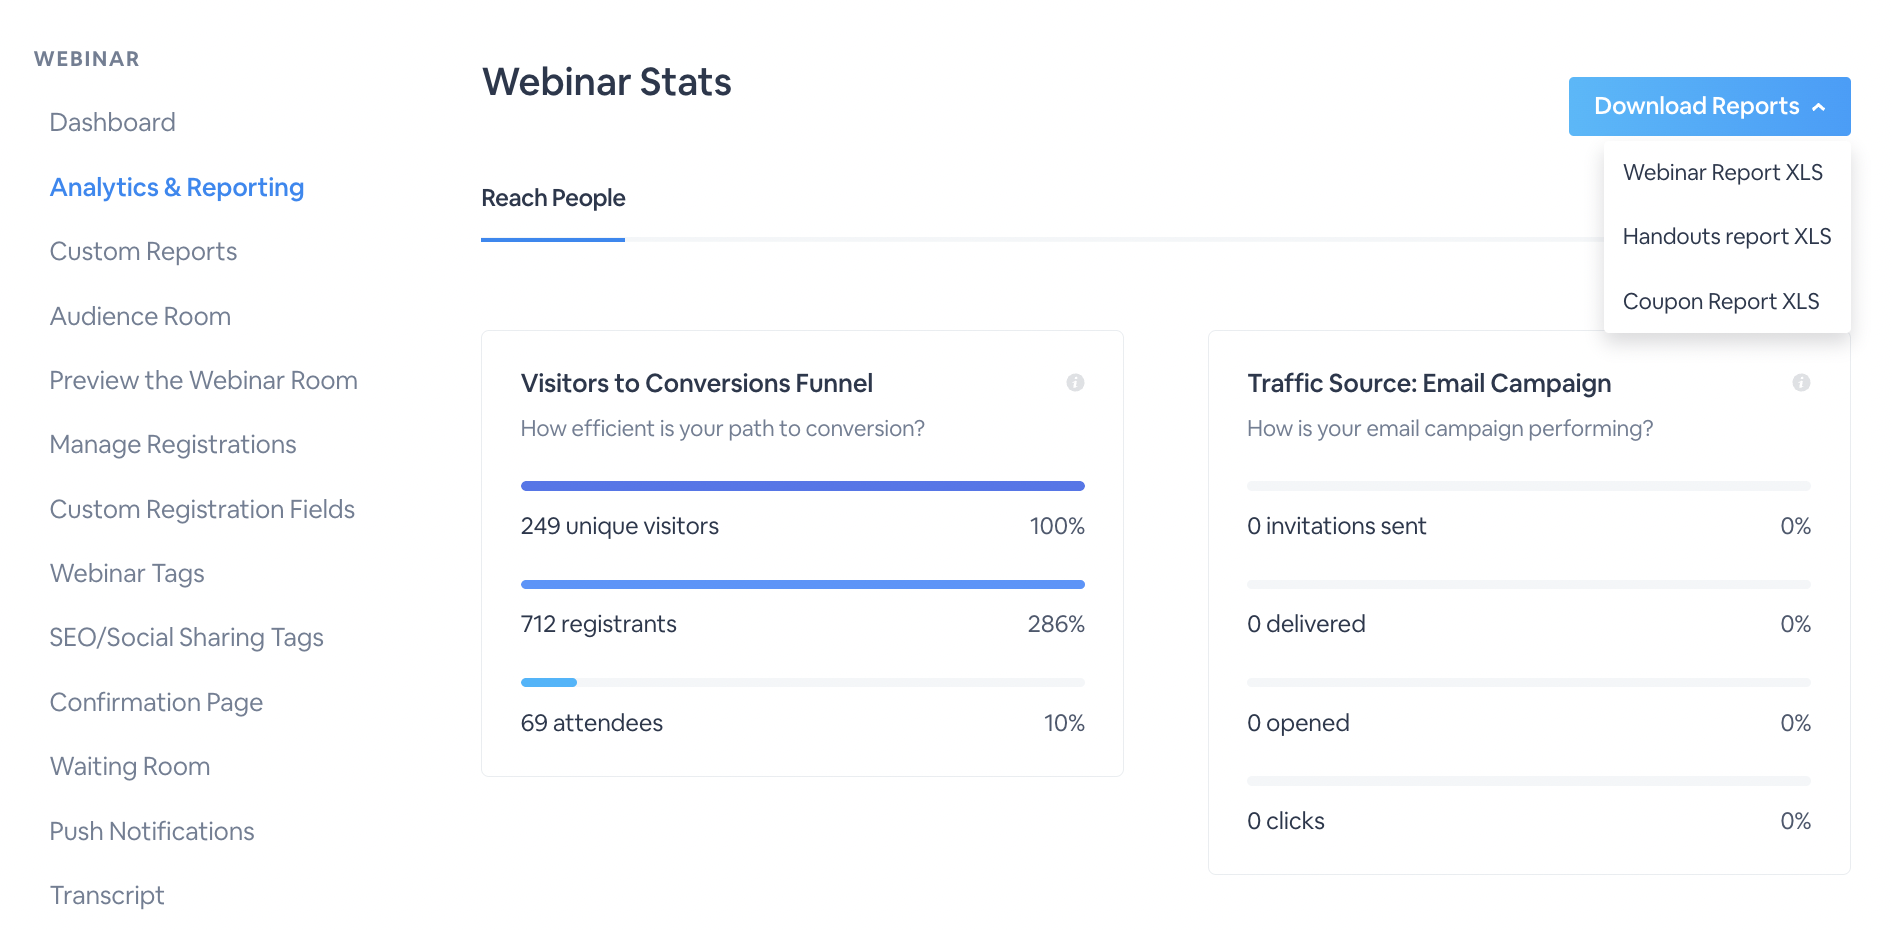Open SEO/Social Sharing Tags
This screenshot has height=930, width=1892.
click(186, 637)
